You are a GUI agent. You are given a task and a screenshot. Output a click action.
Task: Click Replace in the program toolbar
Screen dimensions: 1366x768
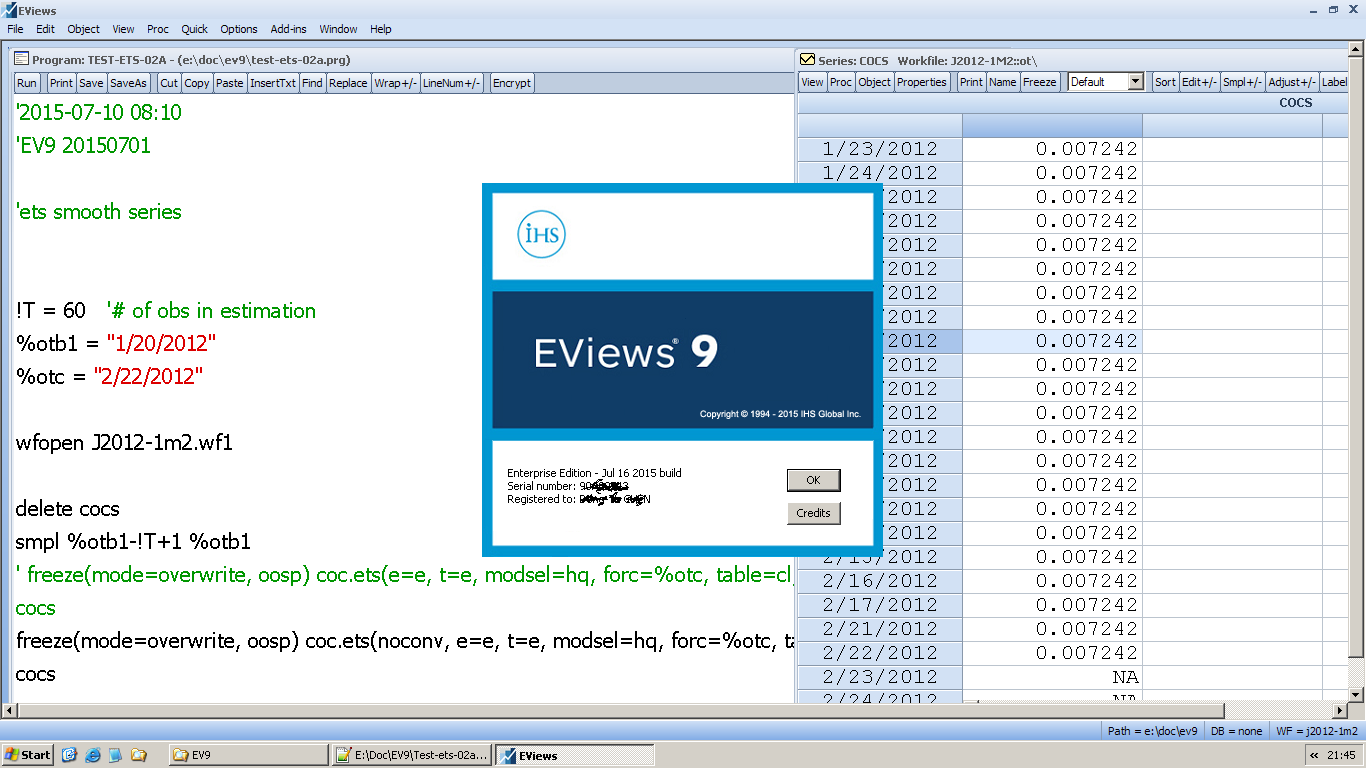pyautogui.click(x=348, y=83)
